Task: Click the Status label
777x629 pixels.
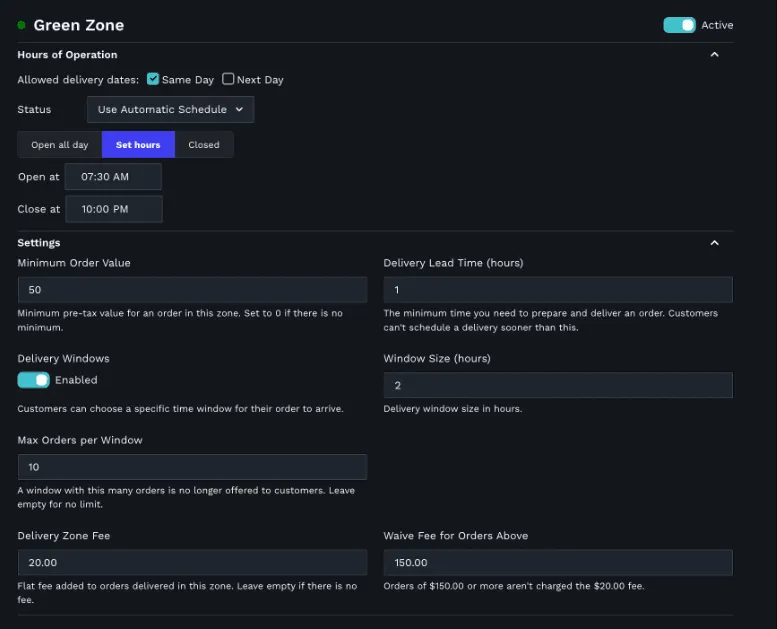Action: [x=34, y=110]
